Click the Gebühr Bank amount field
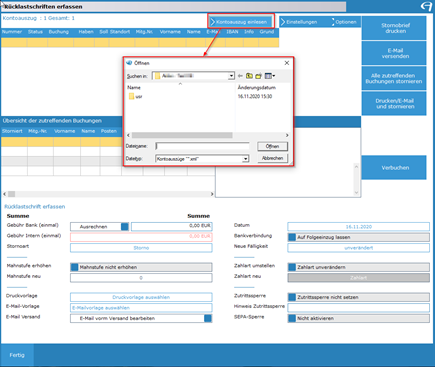 point(172,227)
